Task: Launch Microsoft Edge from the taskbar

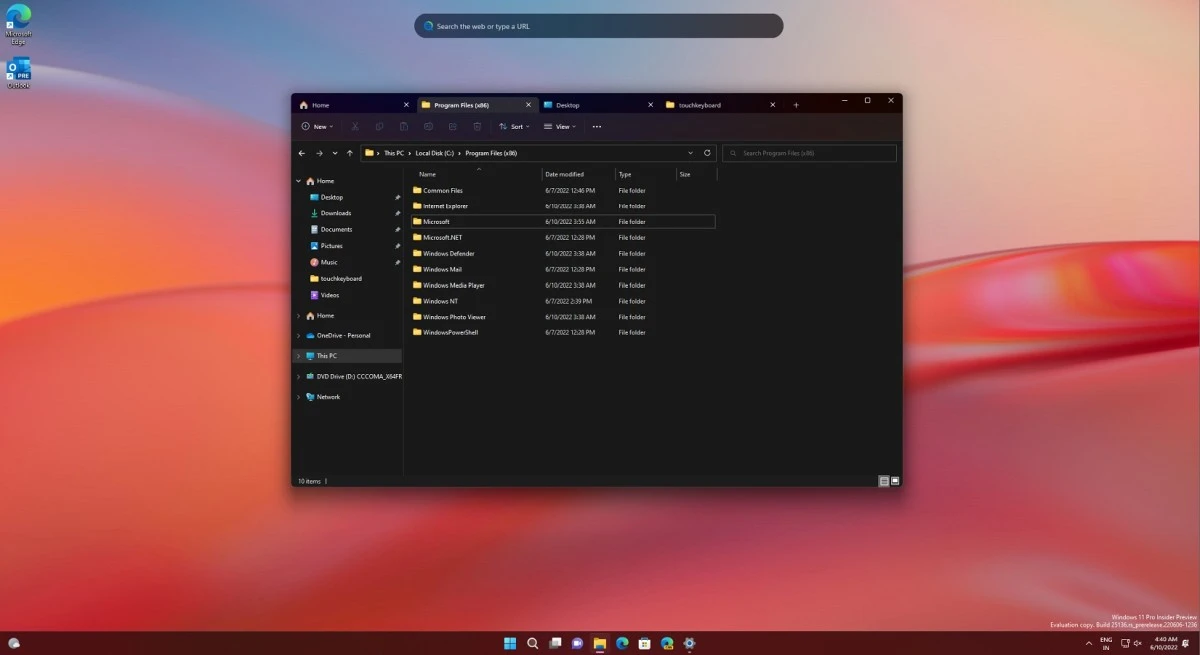Action: (x=621, y=643)
